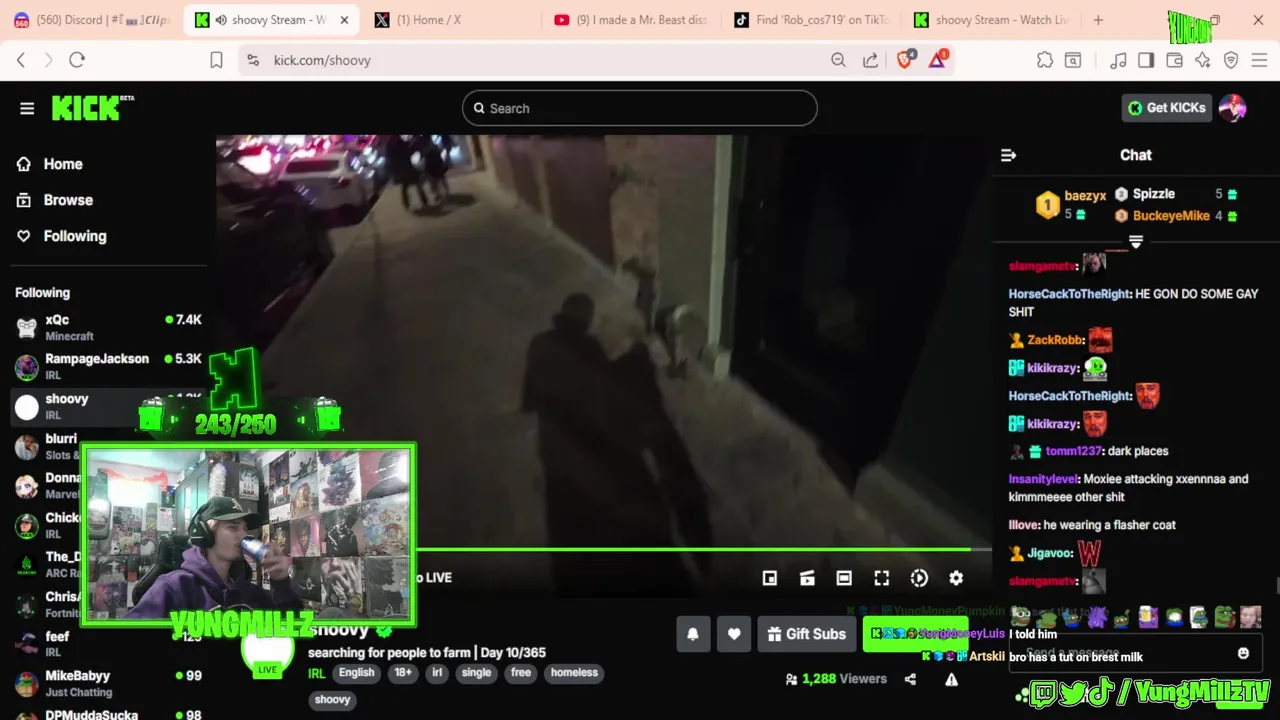Toggle the browser sidebar panel icon
Screen dimensions: 1280x720
1146,60
